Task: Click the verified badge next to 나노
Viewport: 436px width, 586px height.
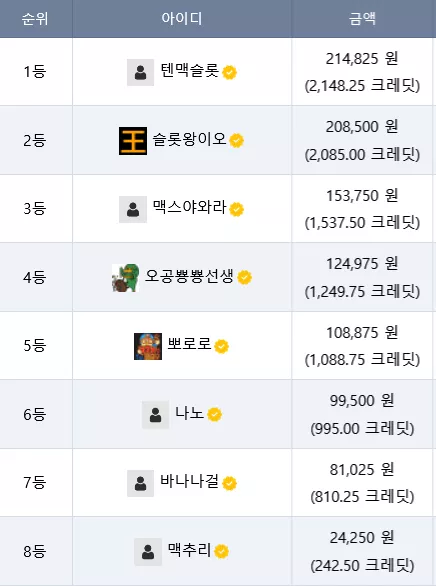Action: pyautogui.click(x=214, y=414)
